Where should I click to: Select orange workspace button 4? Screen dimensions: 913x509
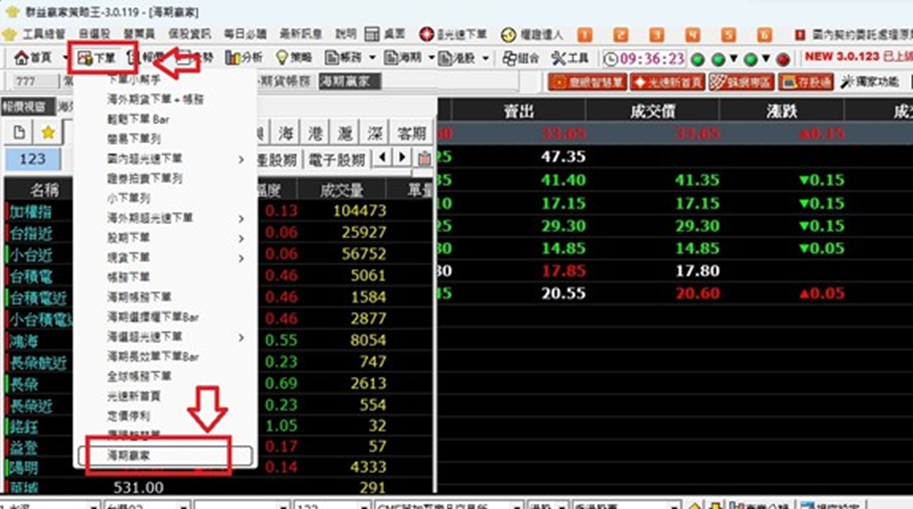coord(693,35)
